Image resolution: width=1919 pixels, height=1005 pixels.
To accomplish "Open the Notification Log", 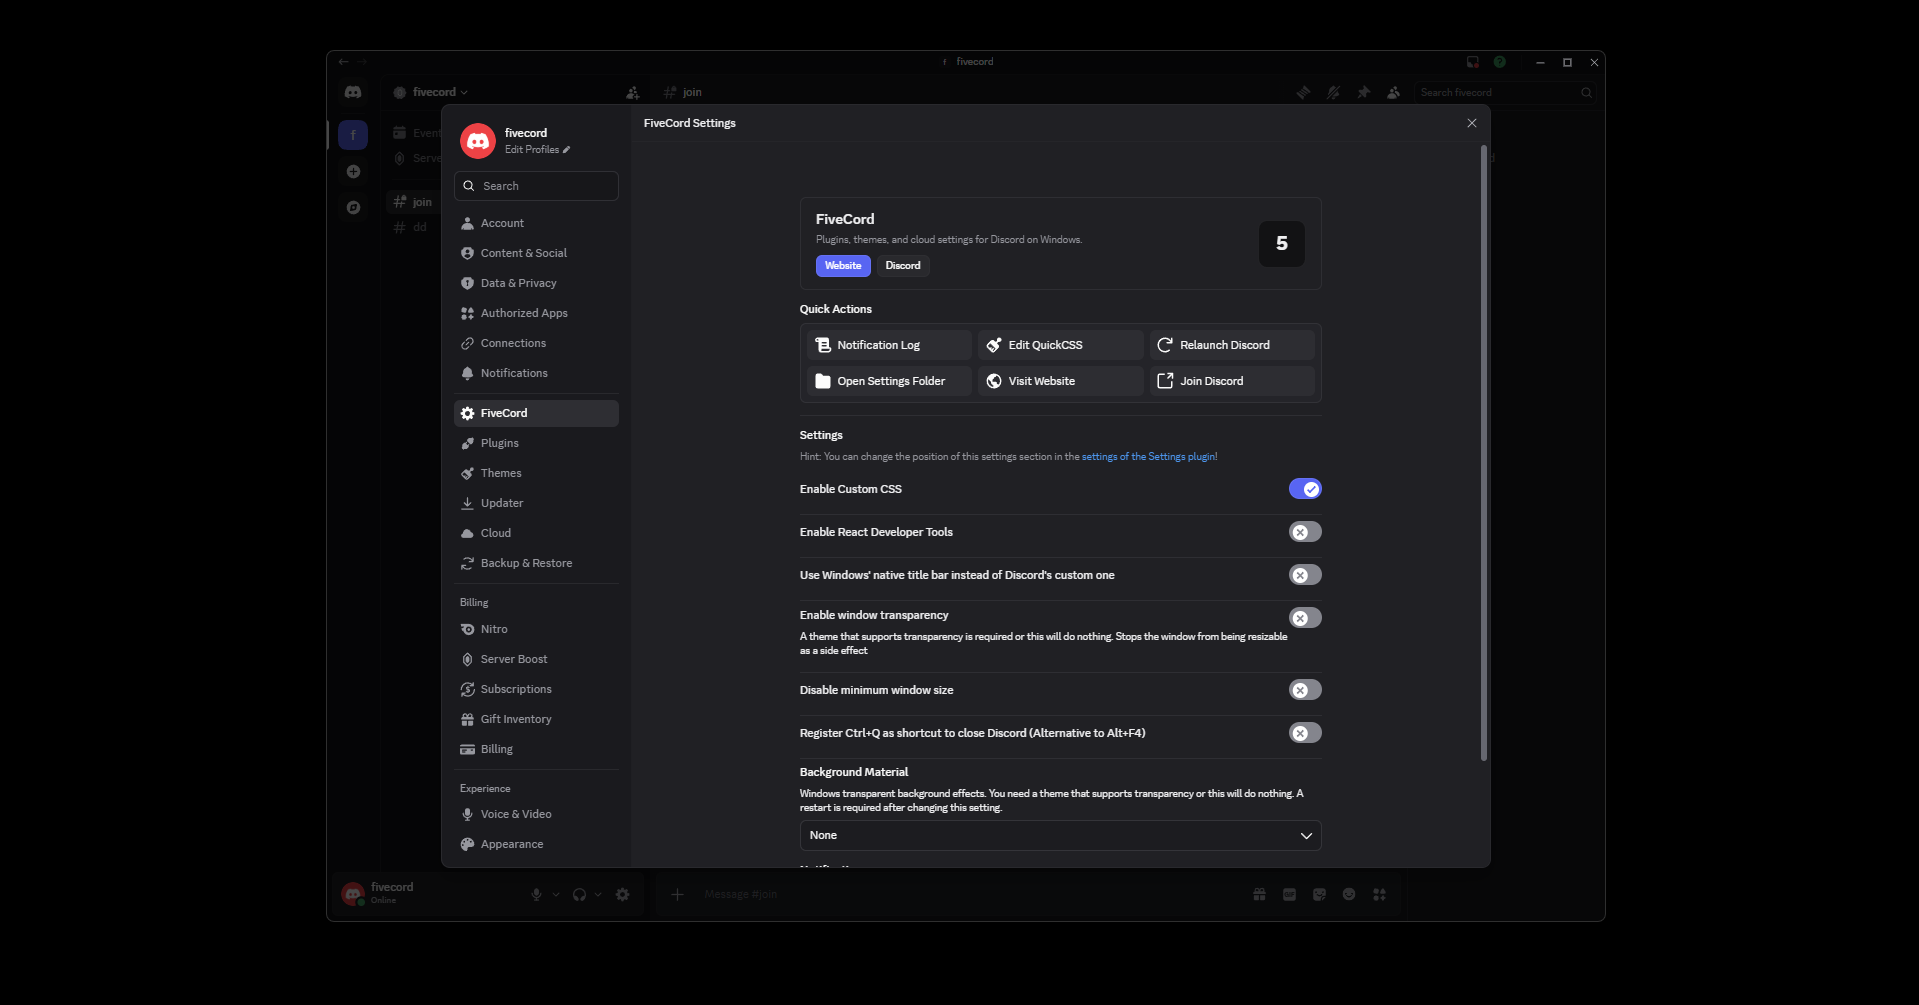I will (x=889, y=345).
